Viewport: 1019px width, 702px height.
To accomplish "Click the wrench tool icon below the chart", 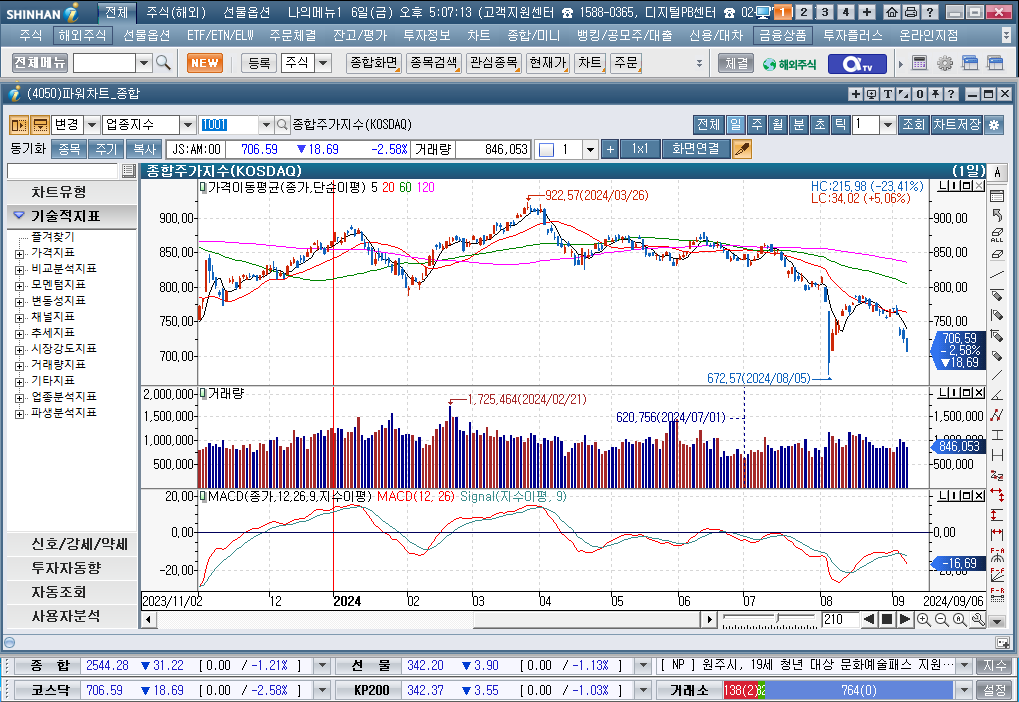I will tap(978, 619).
